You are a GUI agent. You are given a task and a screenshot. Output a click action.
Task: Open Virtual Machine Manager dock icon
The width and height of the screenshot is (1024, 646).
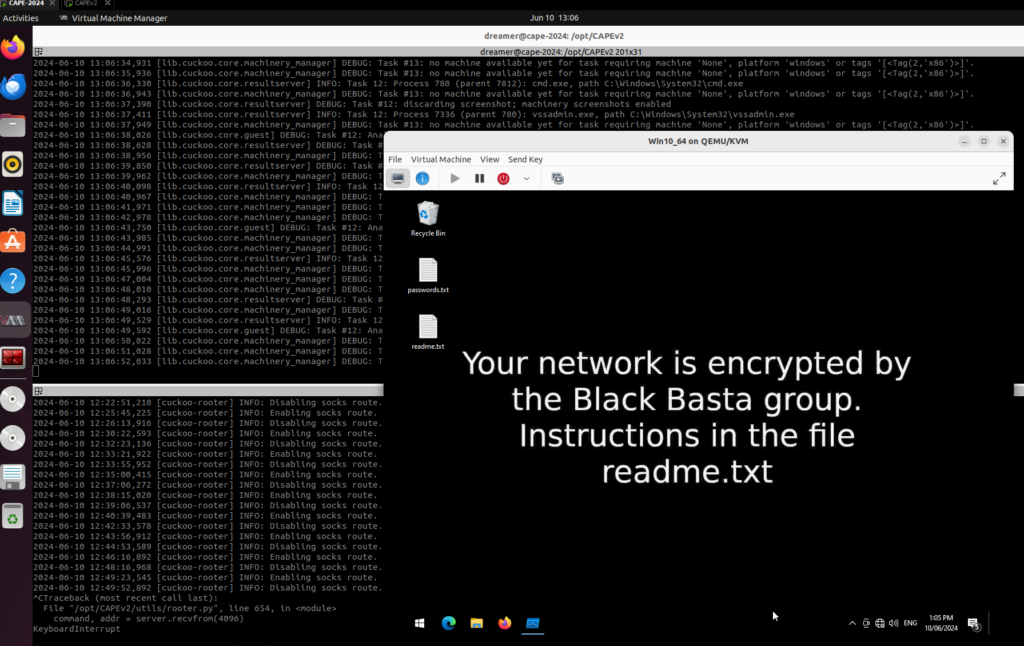(x=13, y=320)
